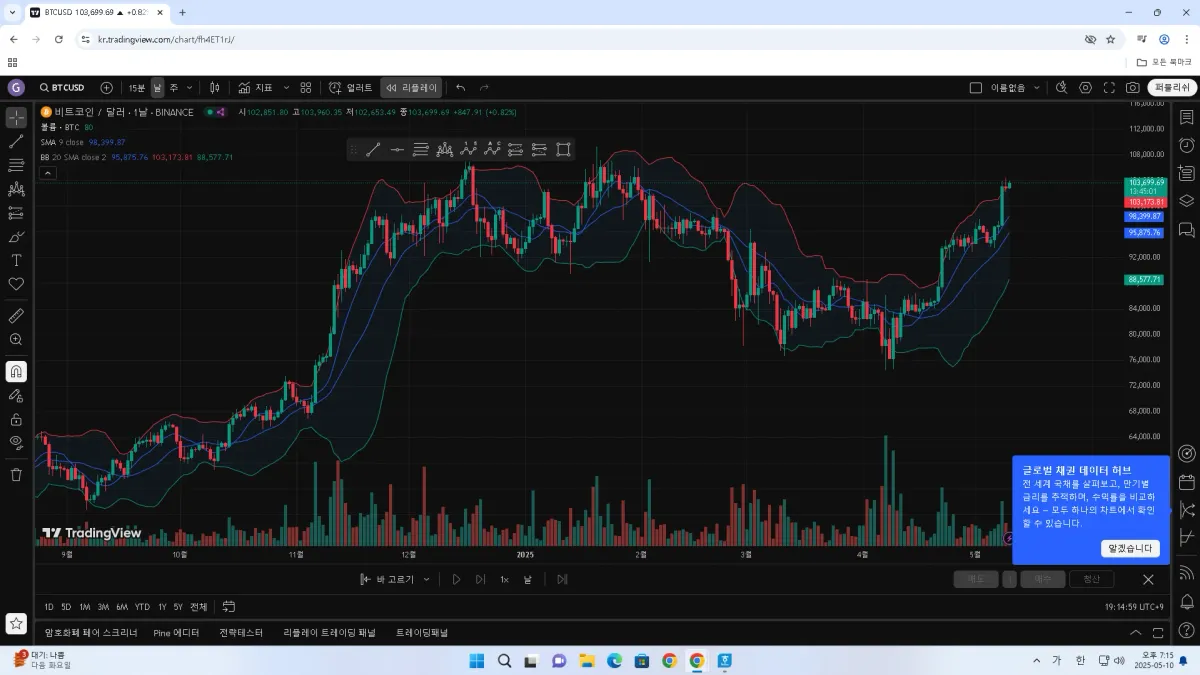Select the ruler measure tool
The image size is (1200, 675).
tap(16, 316)
